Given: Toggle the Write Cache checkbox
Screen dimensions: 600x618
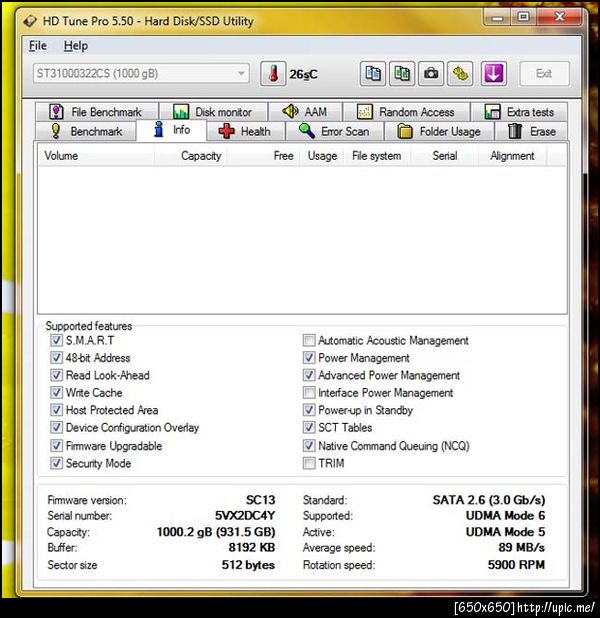Looking at the screenshot, I should (x=56, y=392).
